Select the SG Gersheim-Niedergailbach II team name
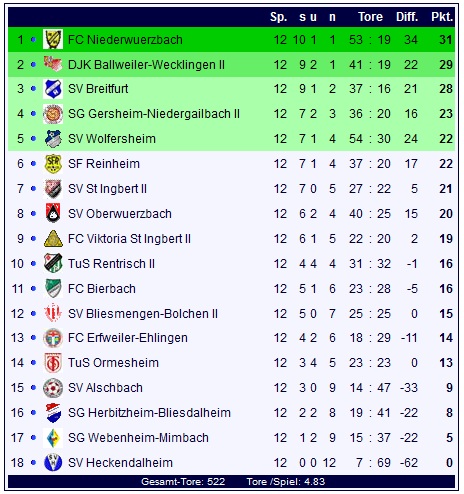Viewport: 464px width, 494px height. [154, 114]
